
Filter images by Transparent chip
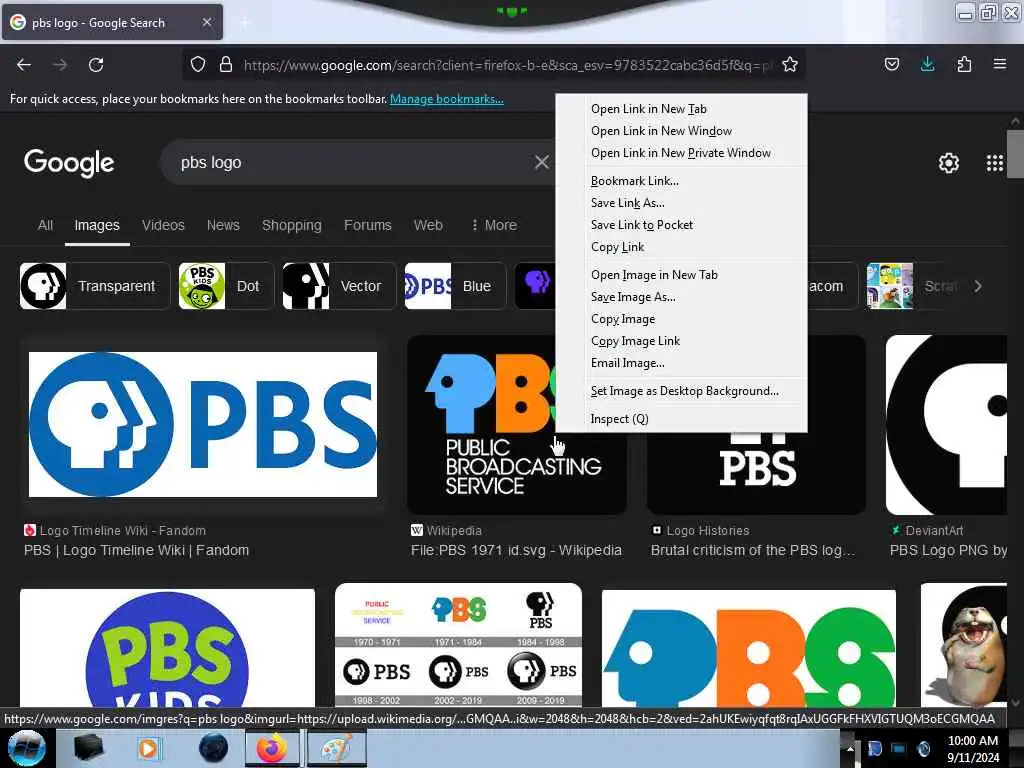95,286
